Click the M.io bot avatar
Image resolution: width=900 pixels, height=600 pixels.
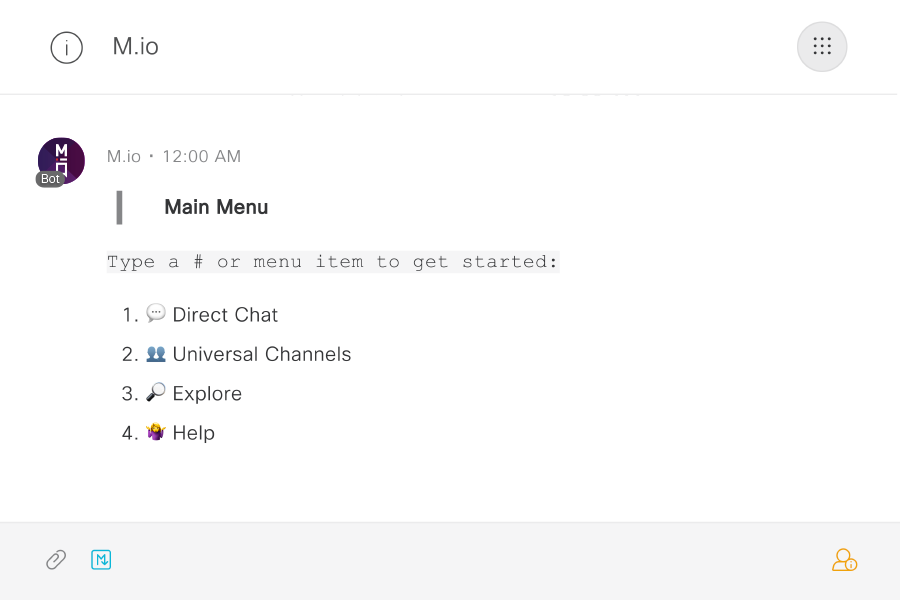click(x=61, y=158)
